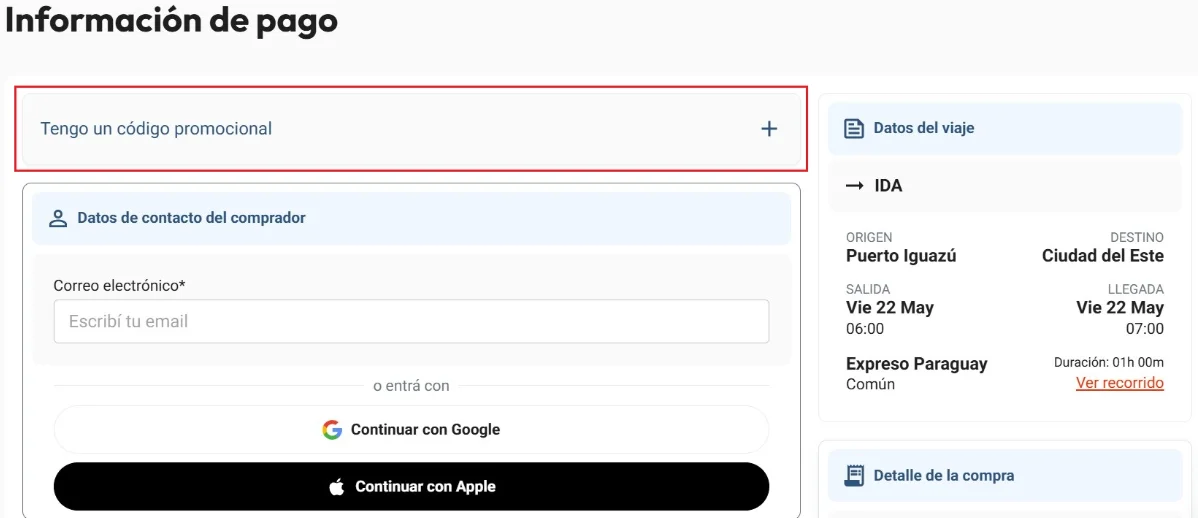
Task: Click the Apple logo icon
Action: [337, 487]
